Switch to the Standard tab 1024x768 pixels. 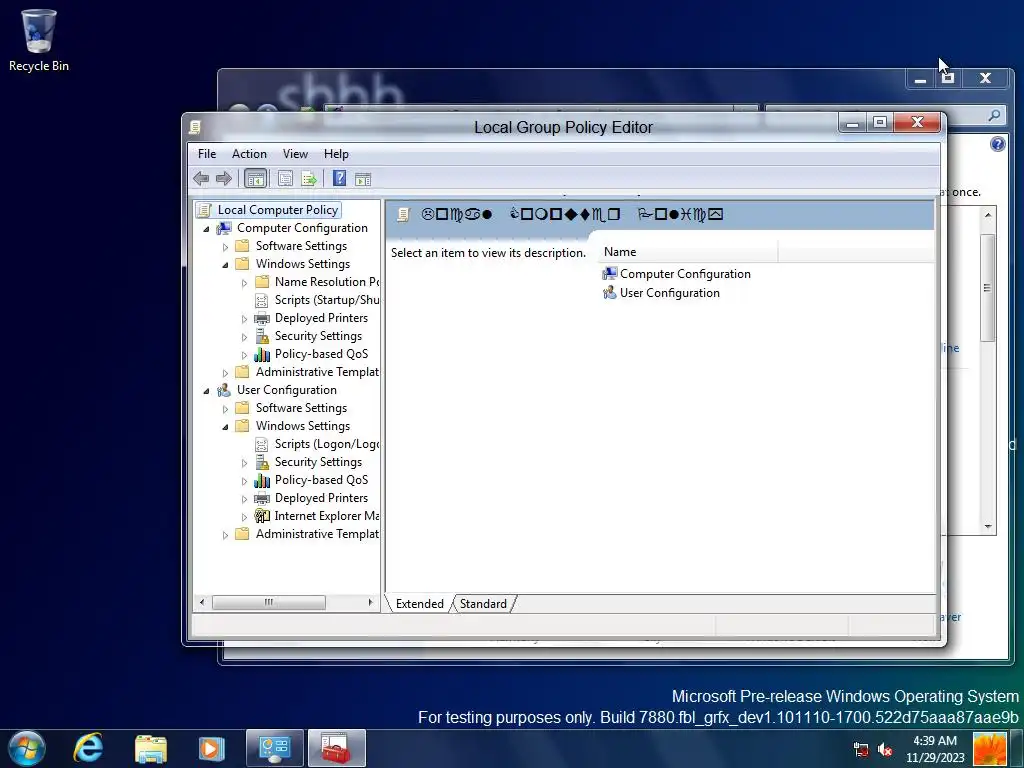(x=483, y=604)
